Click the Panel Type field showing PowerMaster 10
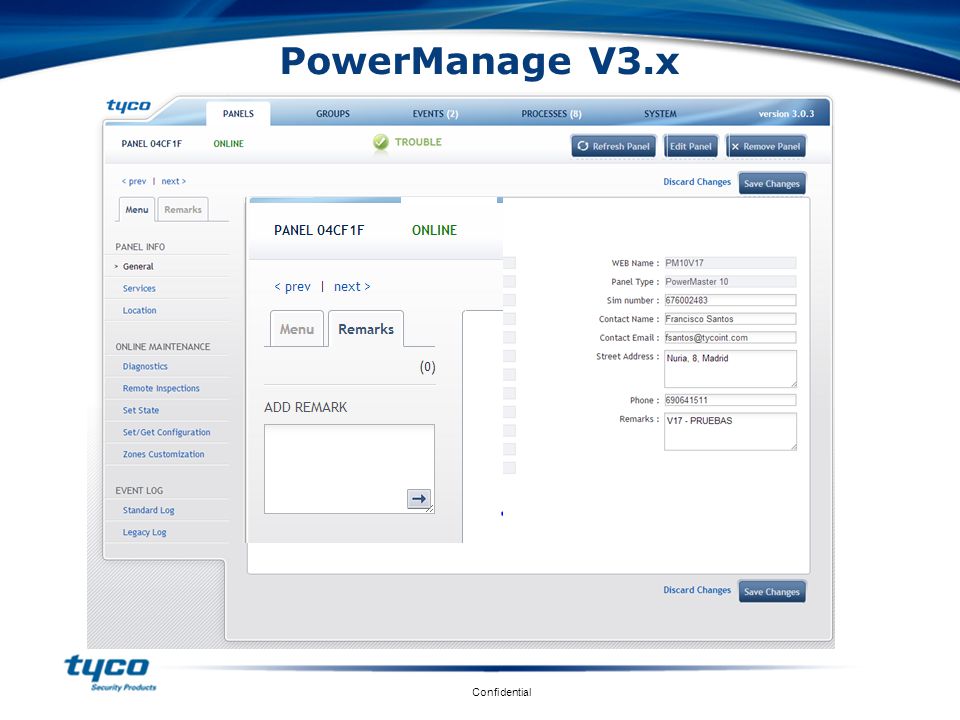960x720 pixels. pos(730,282)
